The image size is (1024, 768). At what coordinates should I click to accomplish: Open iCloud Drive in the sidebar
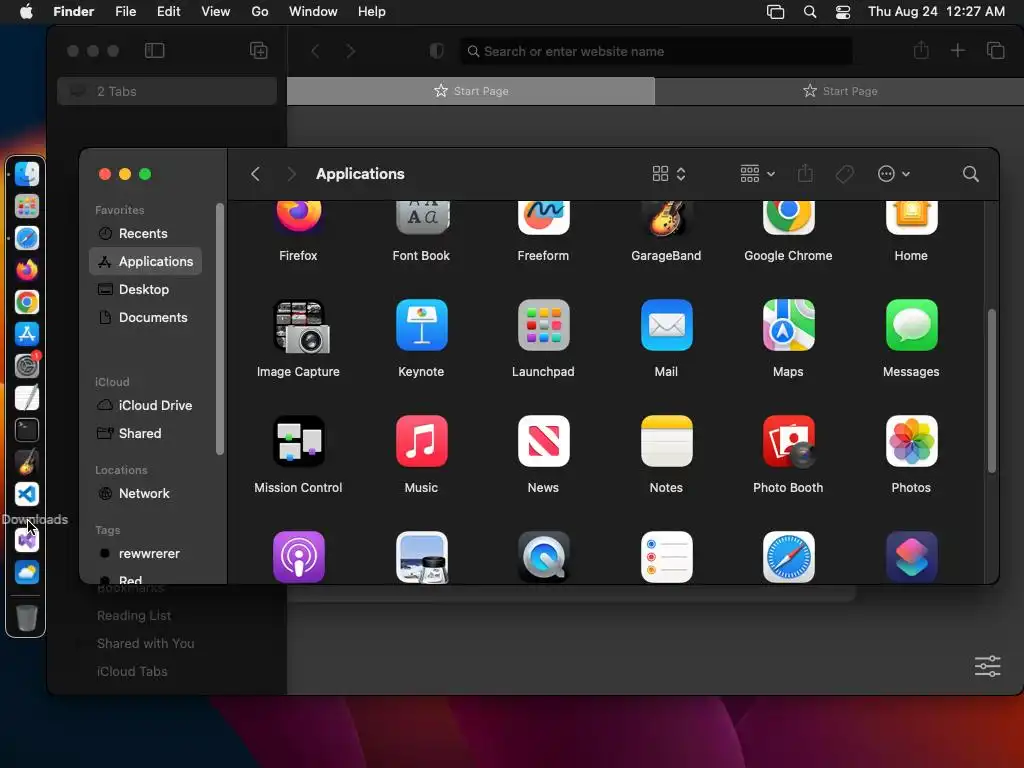pyautogui.click(x=146, y=405)
